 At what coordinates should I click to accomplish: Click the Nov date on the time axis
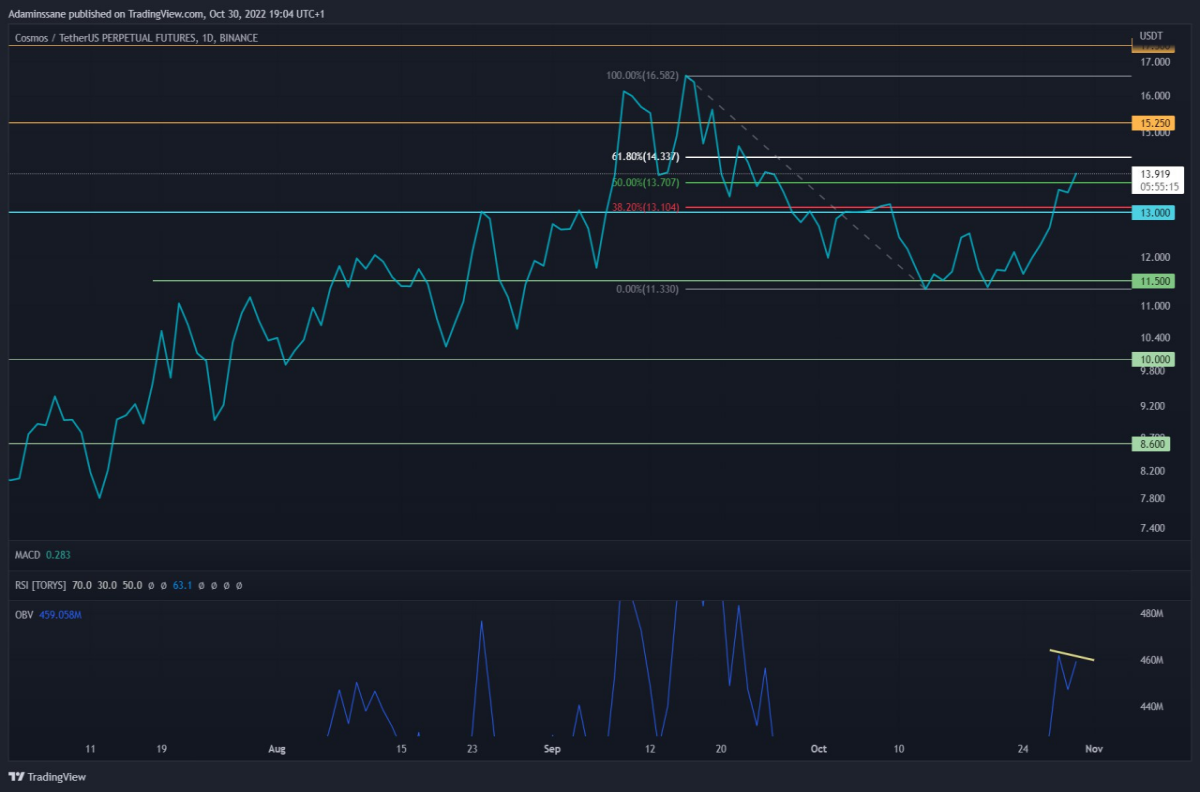pos(1093,748)
